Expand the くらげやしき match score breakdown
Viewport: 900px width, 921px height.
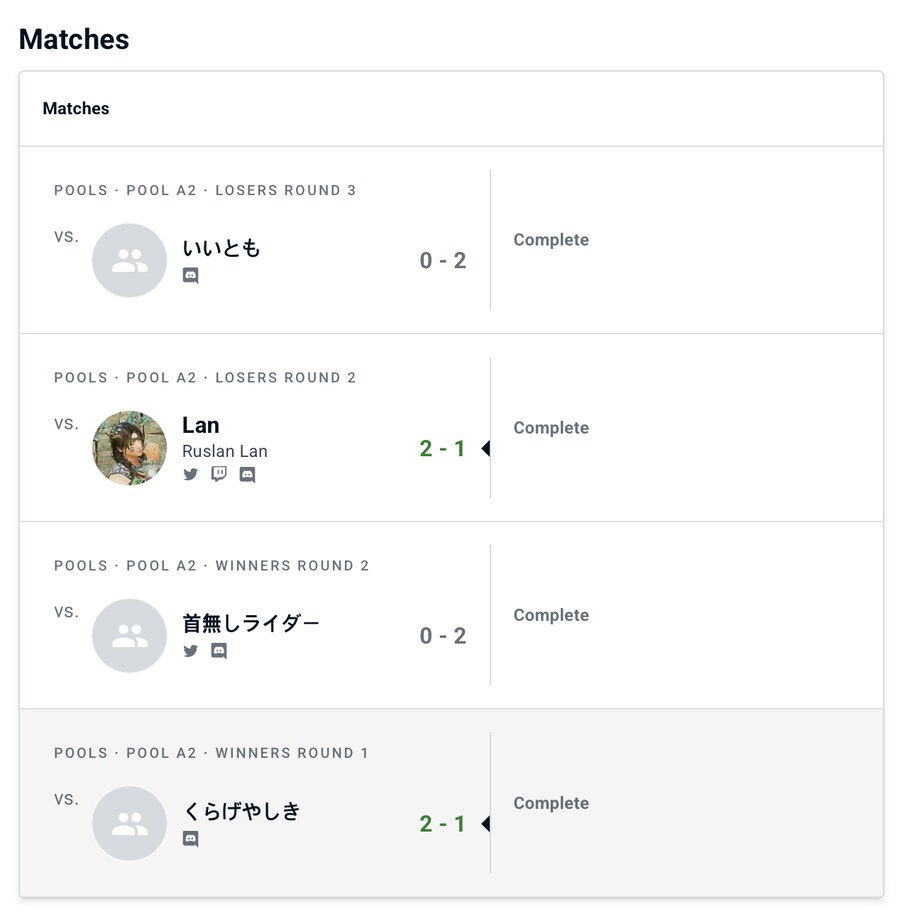pyautogui.click(x=484, y=823)
